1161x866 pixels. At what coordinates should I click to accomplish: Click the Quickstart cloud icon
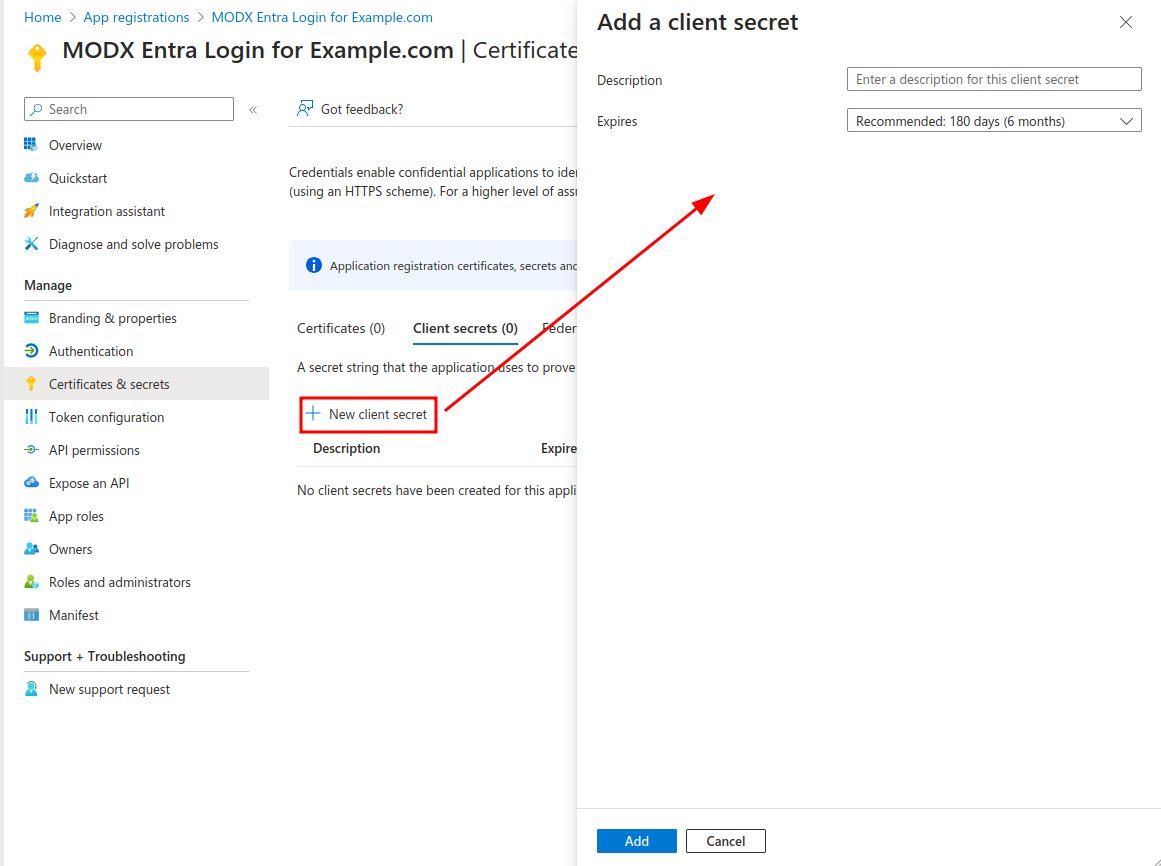[x=31, y=178]
